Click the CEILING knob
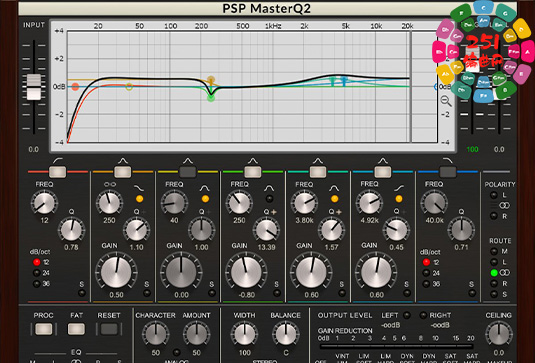This screenshot has width=535, height=363. pyautogui.click(x=498, y=334)
